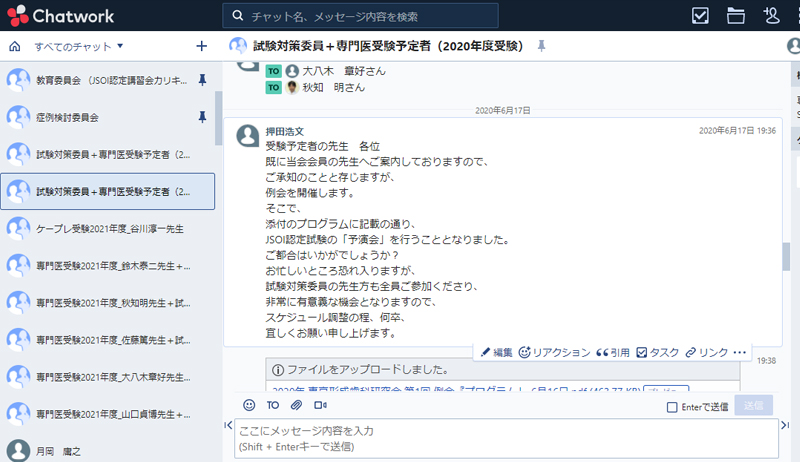Click the TO mention icon
The height and width of the screenshot is (462, 800).
click(x=273, y=405)
